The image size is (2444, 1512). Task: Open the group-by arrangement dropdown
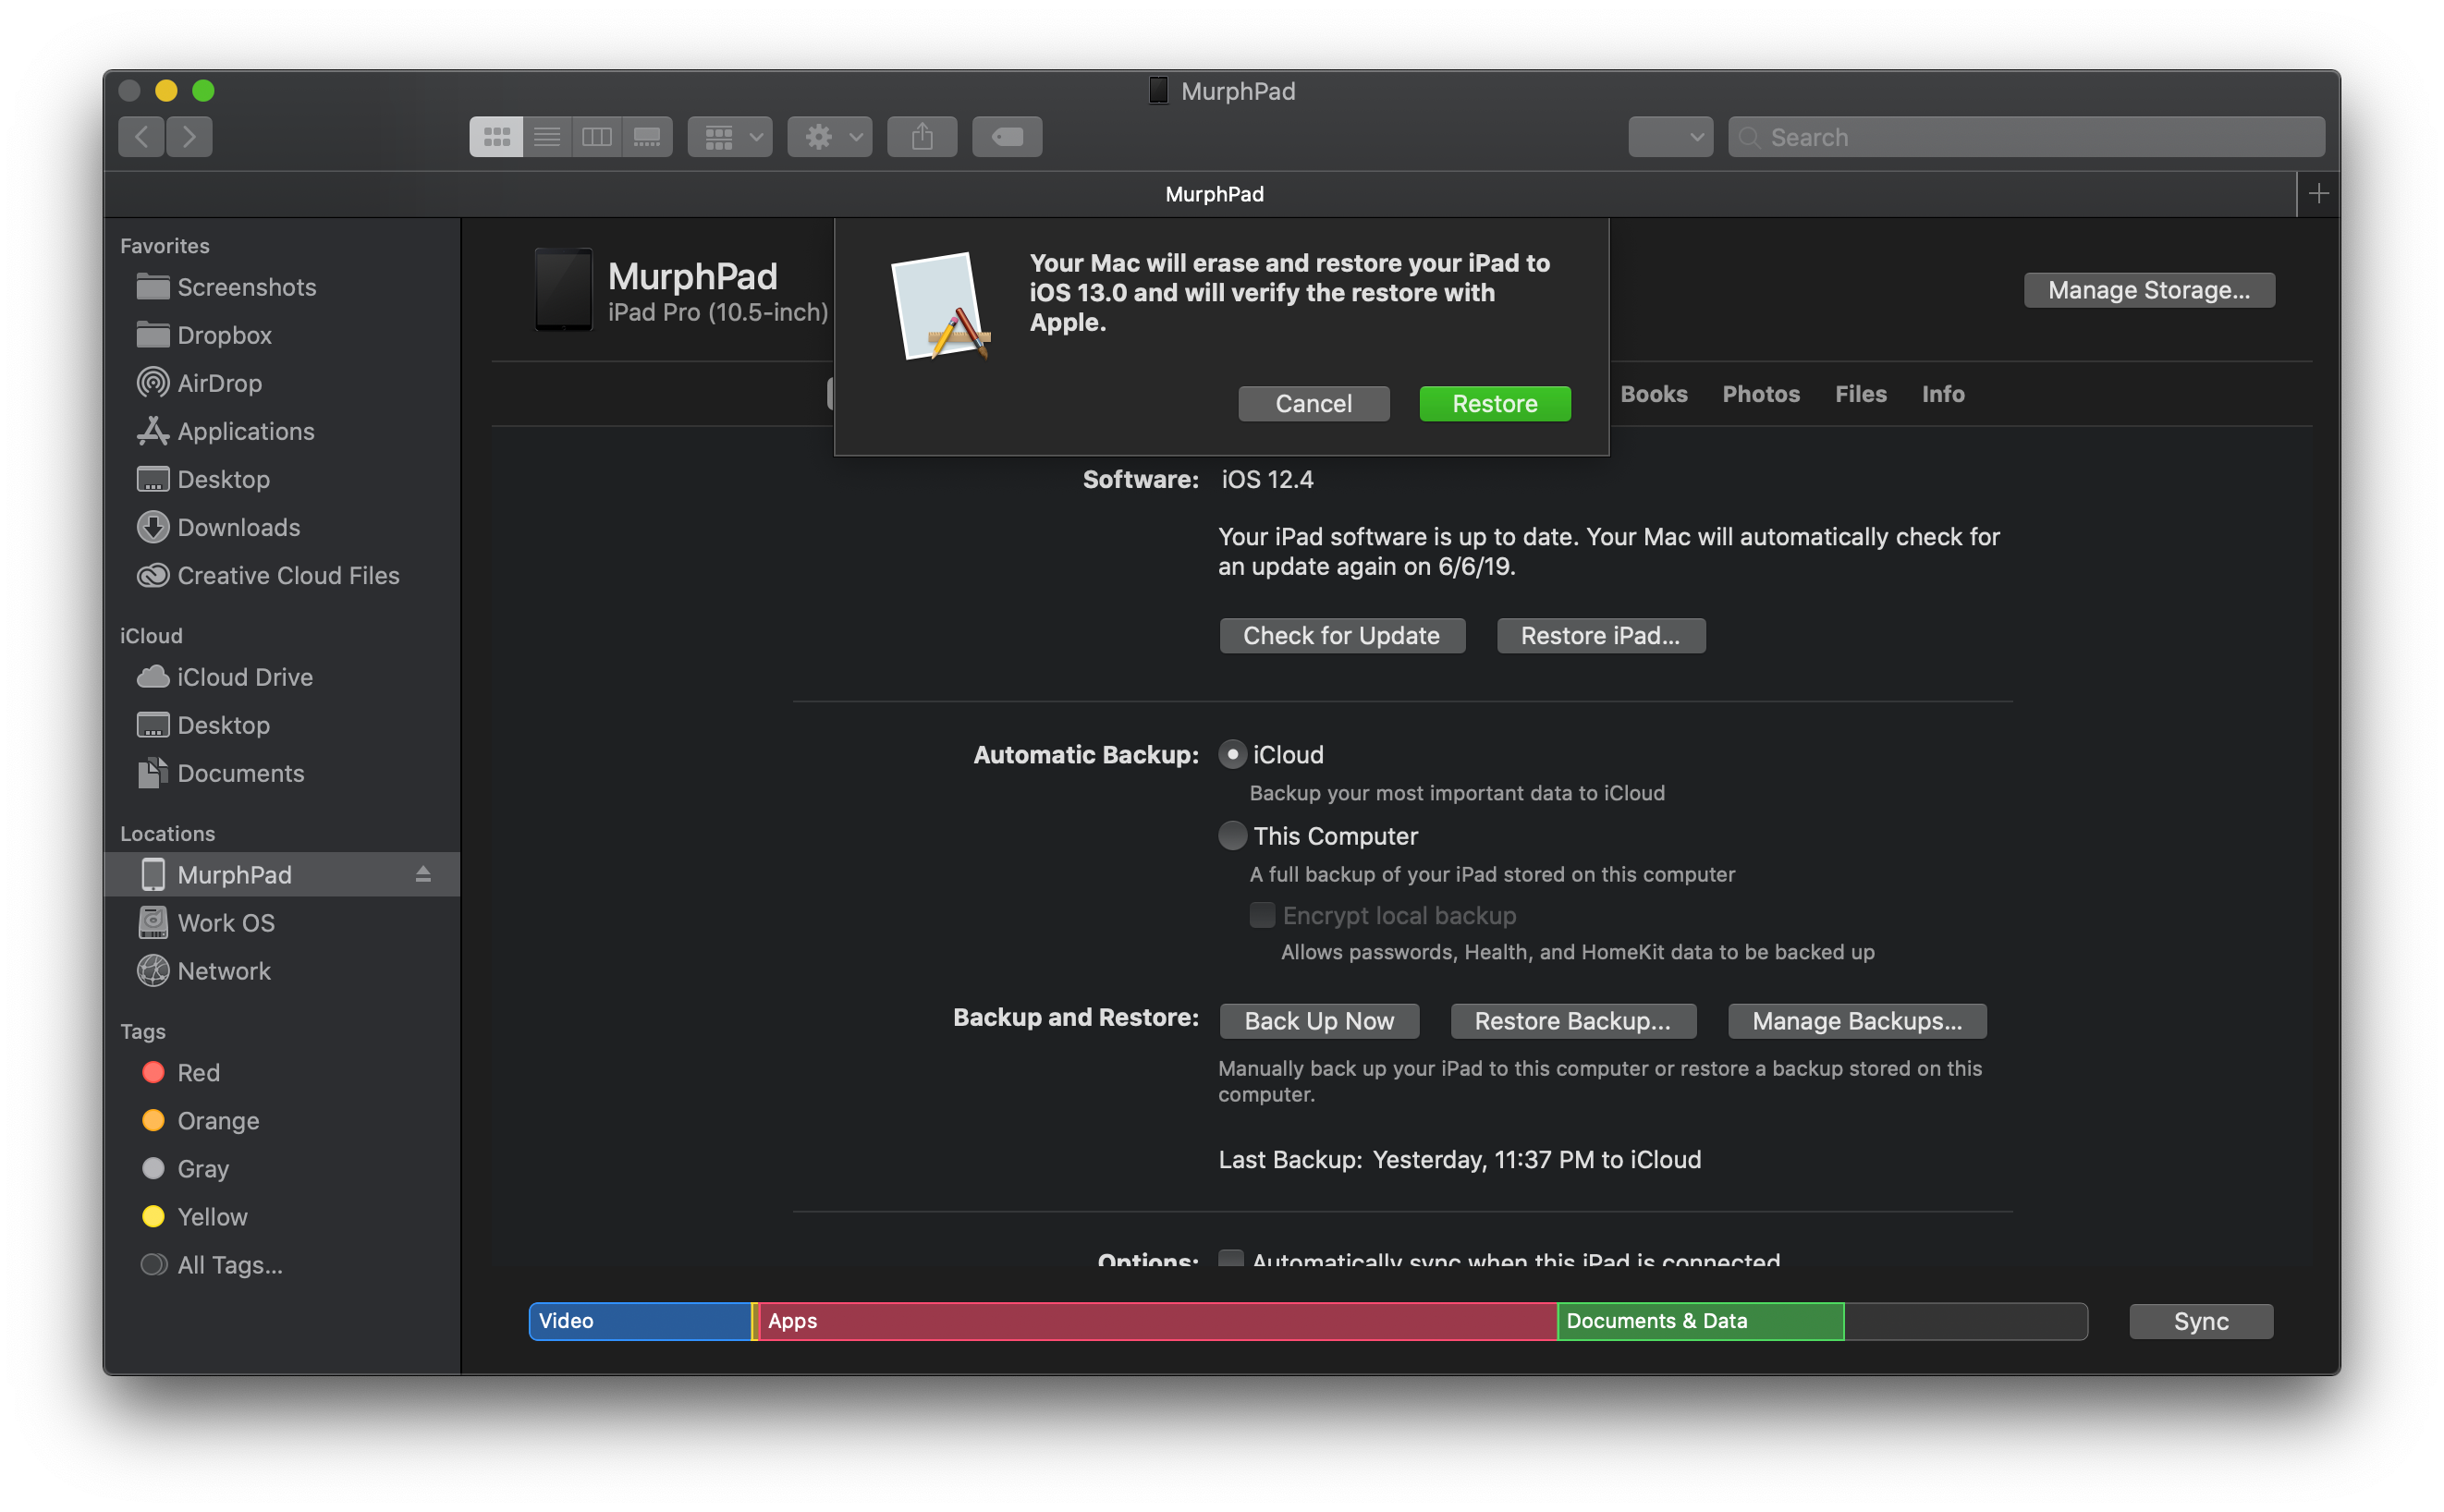click(x=730, y=137)
